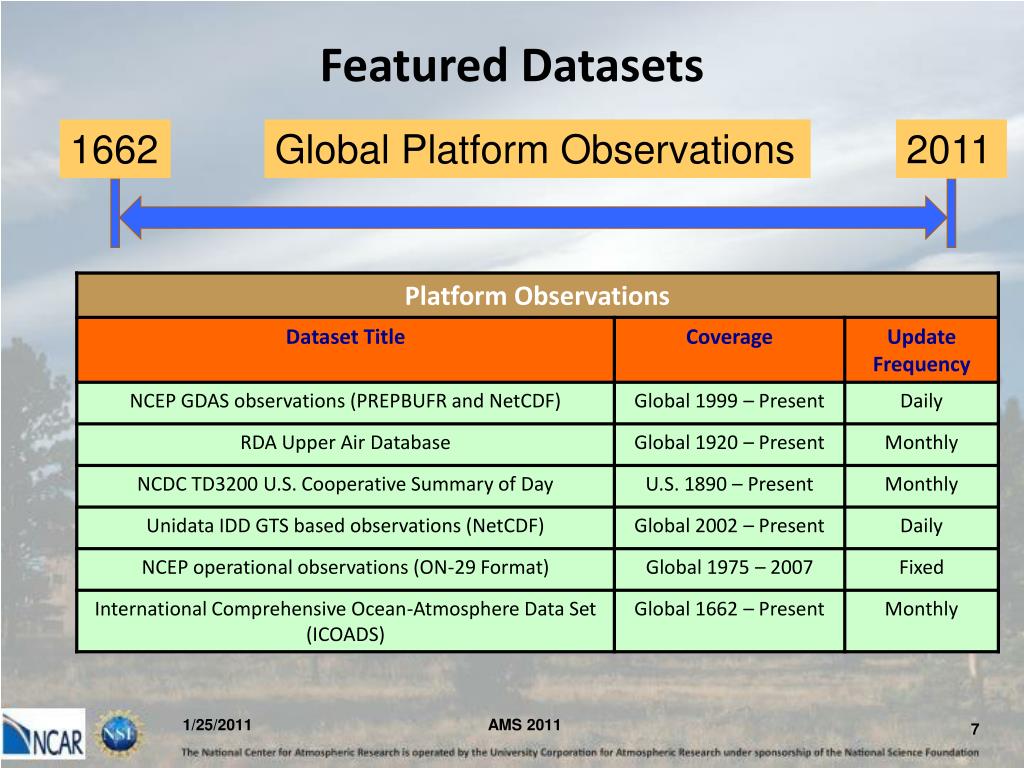Click the NCAR logo
Screen dimensions: 1024x768
pos(43,734)
